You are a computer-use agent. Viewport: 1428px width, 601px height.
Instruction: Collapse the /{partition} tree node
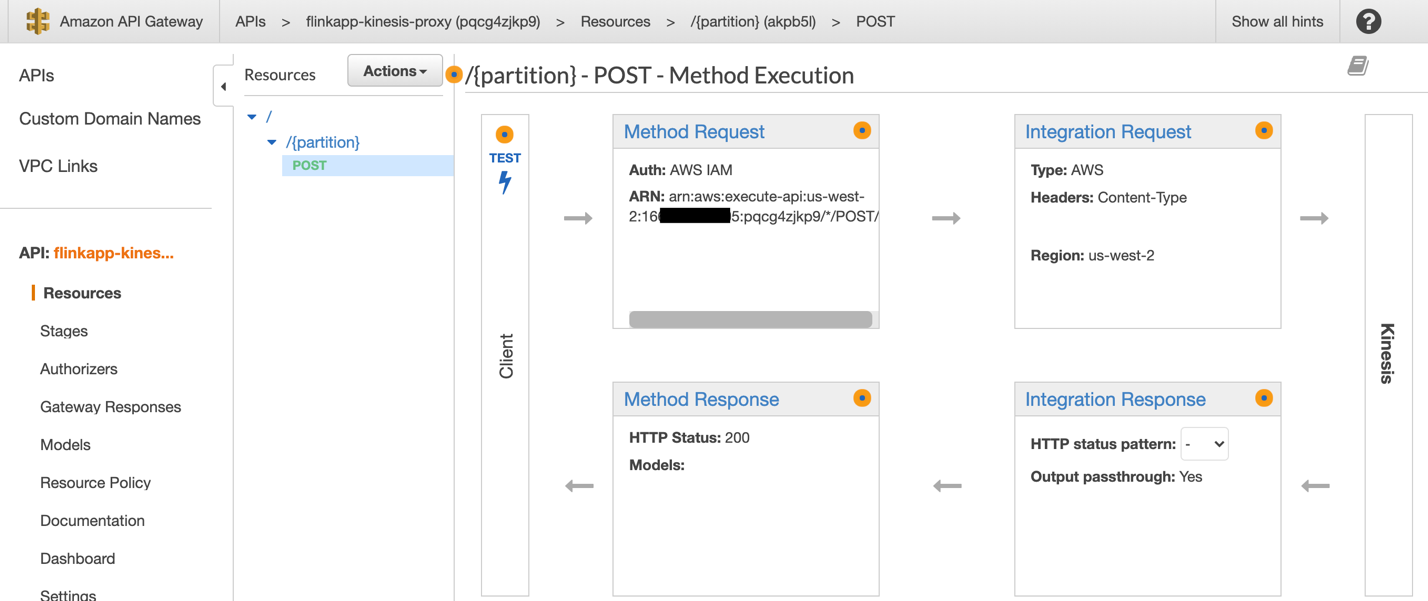click(272, 142)
